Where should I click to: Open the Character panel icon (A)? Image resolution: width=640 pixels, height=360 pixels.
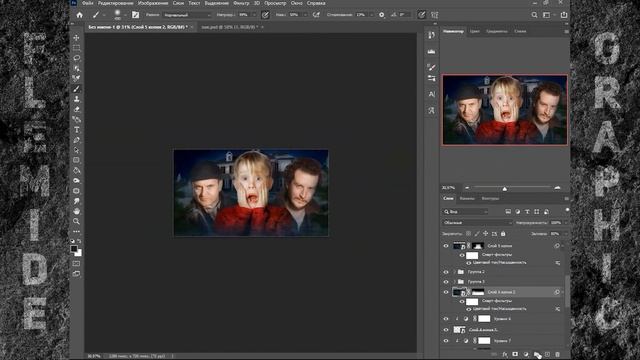[431, 94]
